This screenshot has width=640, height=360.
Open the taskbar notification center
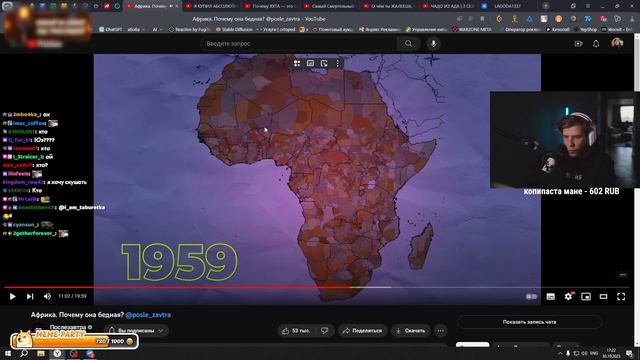point(629,353)
